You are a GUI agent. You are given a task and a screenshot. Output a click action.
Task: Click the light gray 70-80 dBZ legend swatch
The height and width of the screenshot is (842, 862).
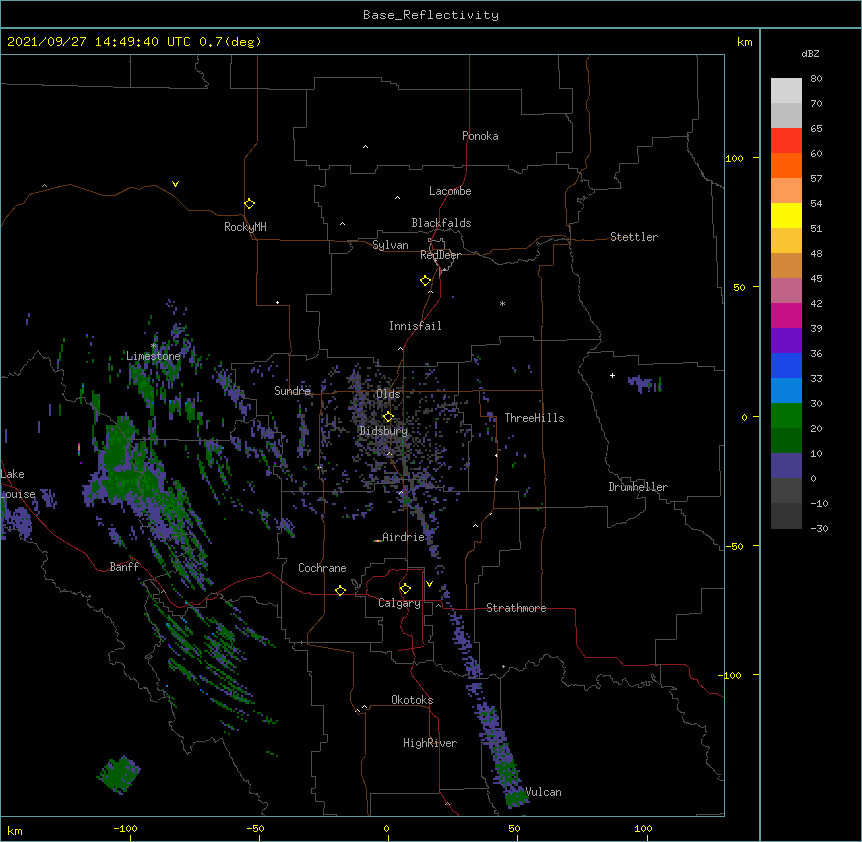tap(786, 91)
